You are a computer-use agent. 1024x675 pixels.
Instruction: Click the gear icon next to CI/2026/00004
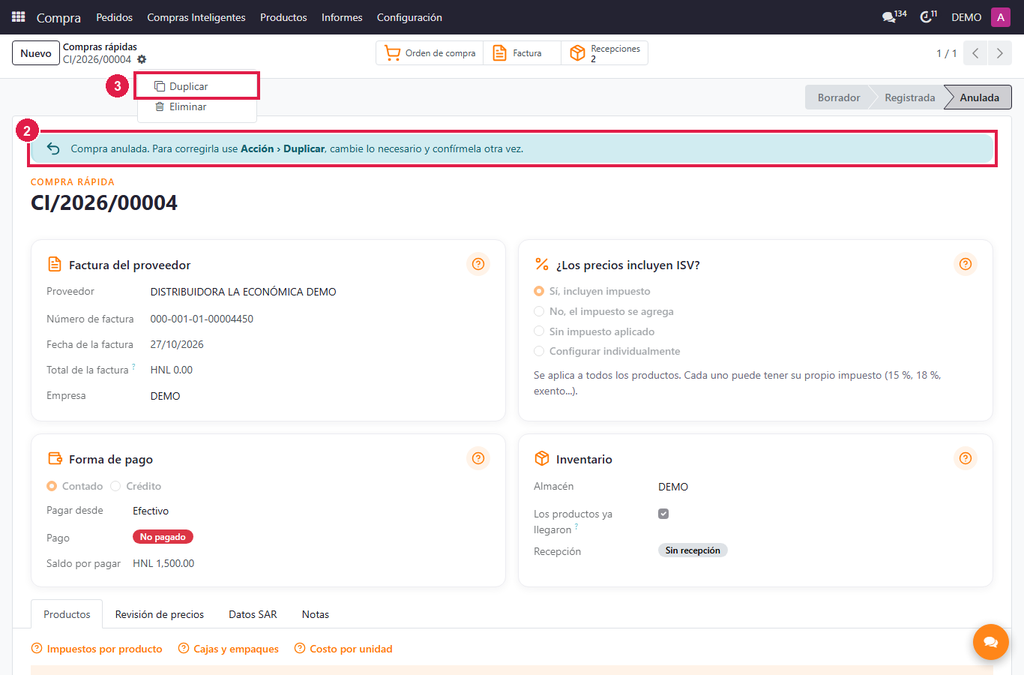[142, 59]
